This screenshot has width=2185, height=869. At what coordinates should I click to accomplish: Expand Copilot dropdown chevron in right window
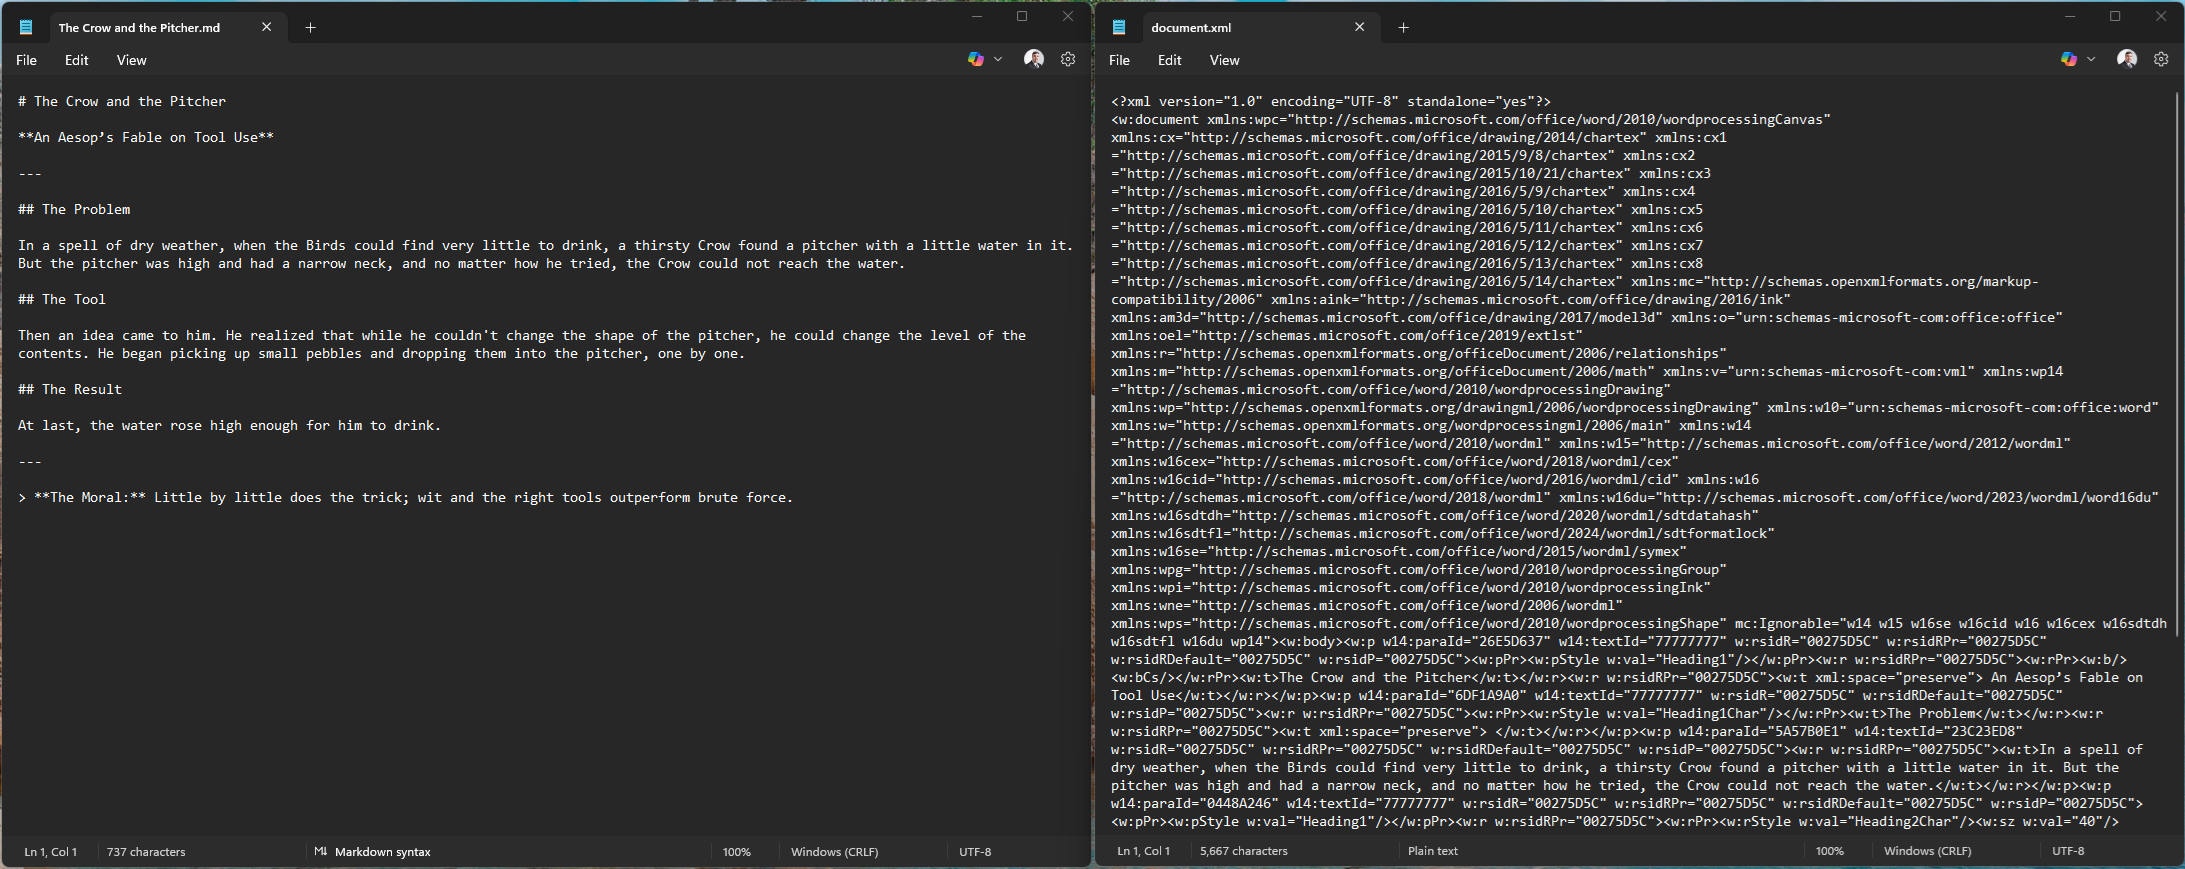pyautogui.click(x=2091, y=60)
